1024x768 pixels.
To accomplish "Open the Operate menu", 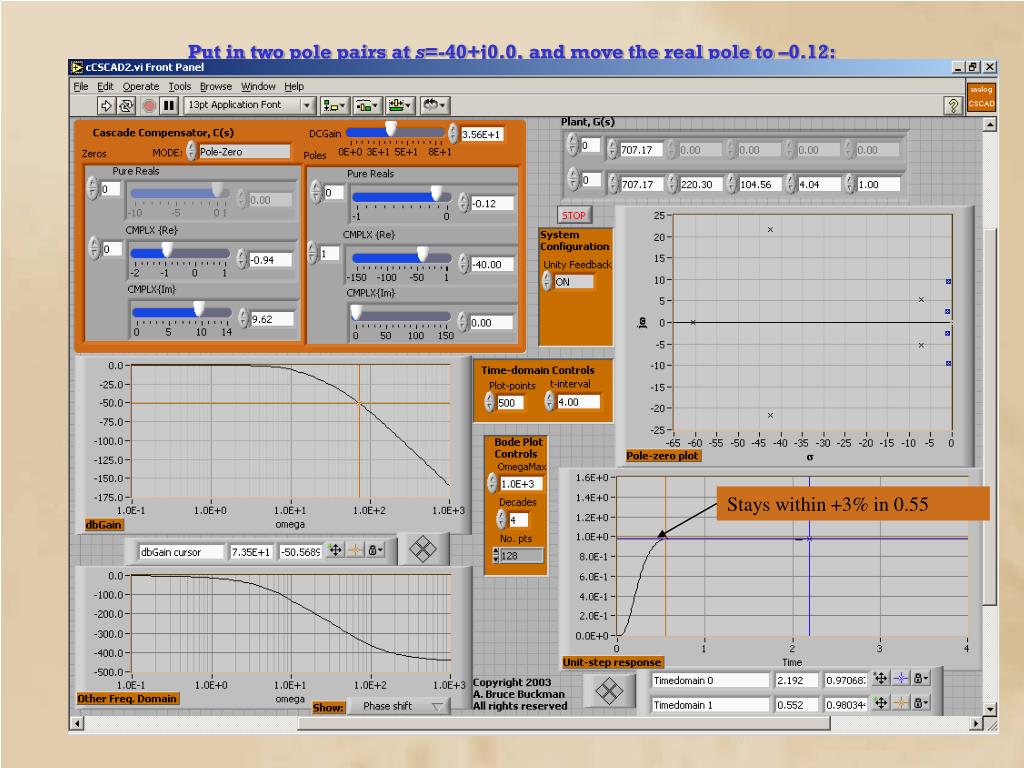I will tap(140, 86).
